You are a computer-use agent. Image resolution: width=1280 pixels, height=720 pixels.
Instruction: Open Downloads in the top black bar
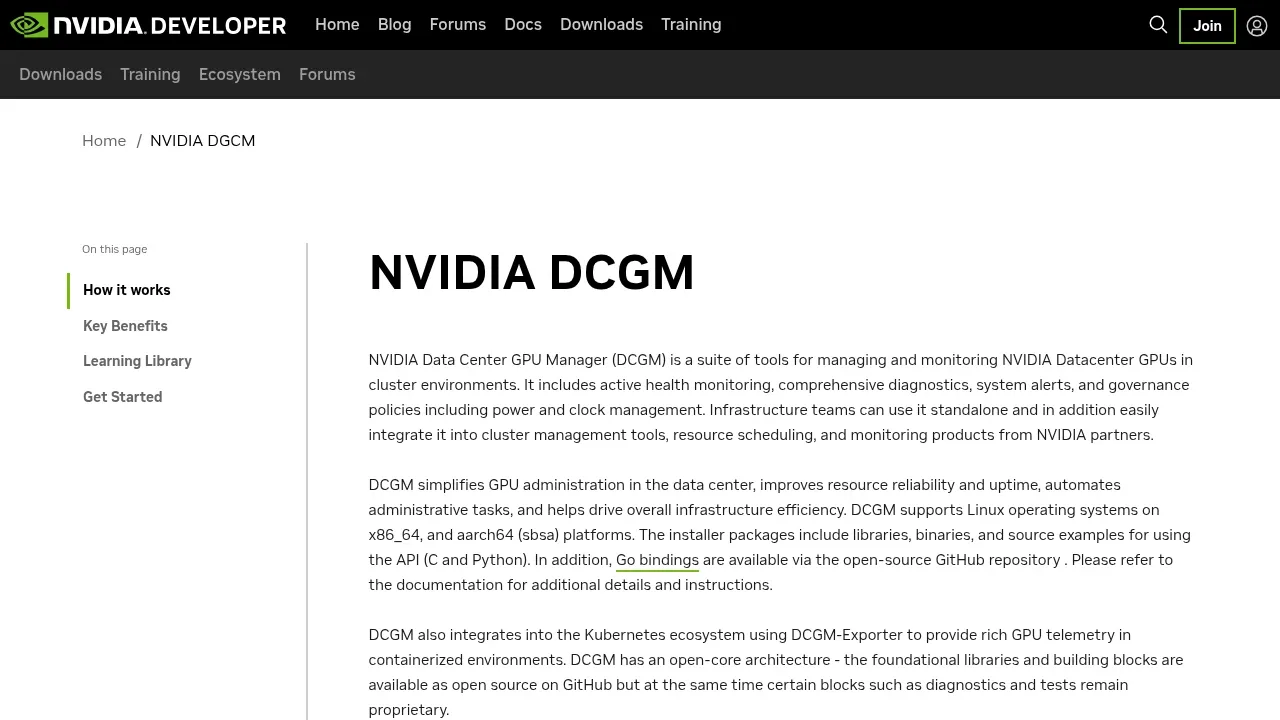[x=601, y=25]
